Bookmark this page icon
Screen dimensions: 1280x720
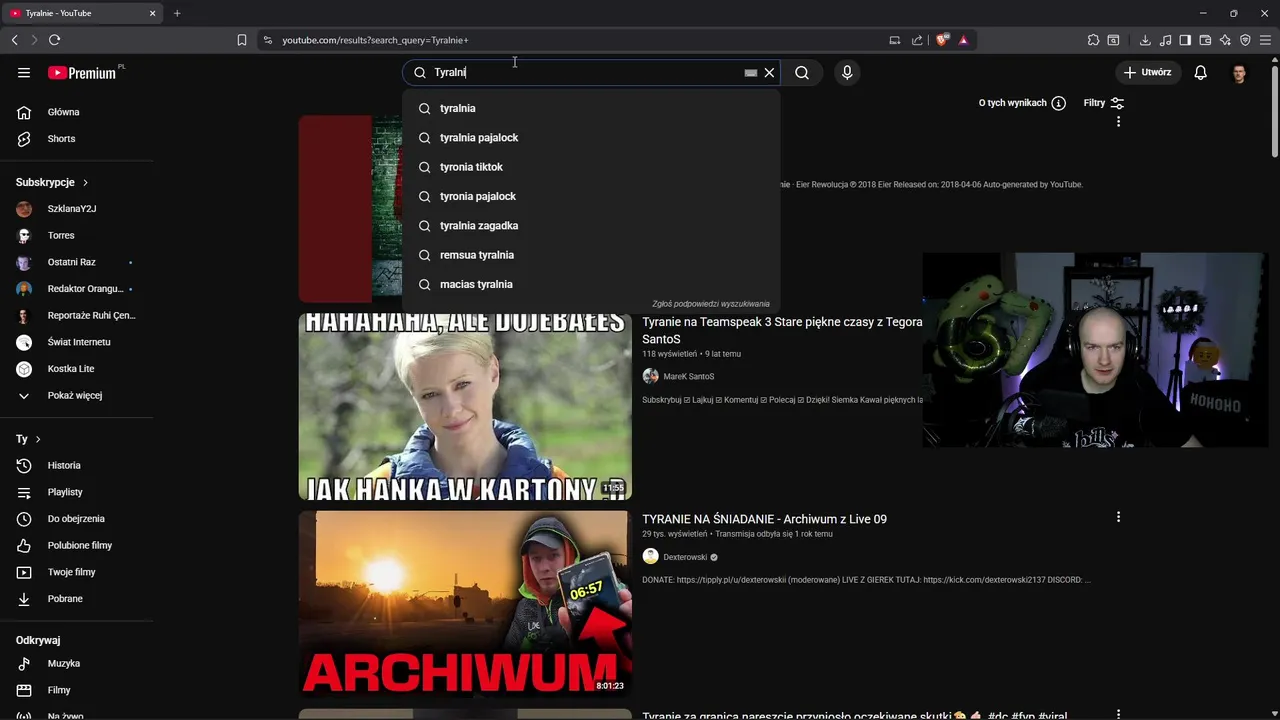(x=241, y=40)
